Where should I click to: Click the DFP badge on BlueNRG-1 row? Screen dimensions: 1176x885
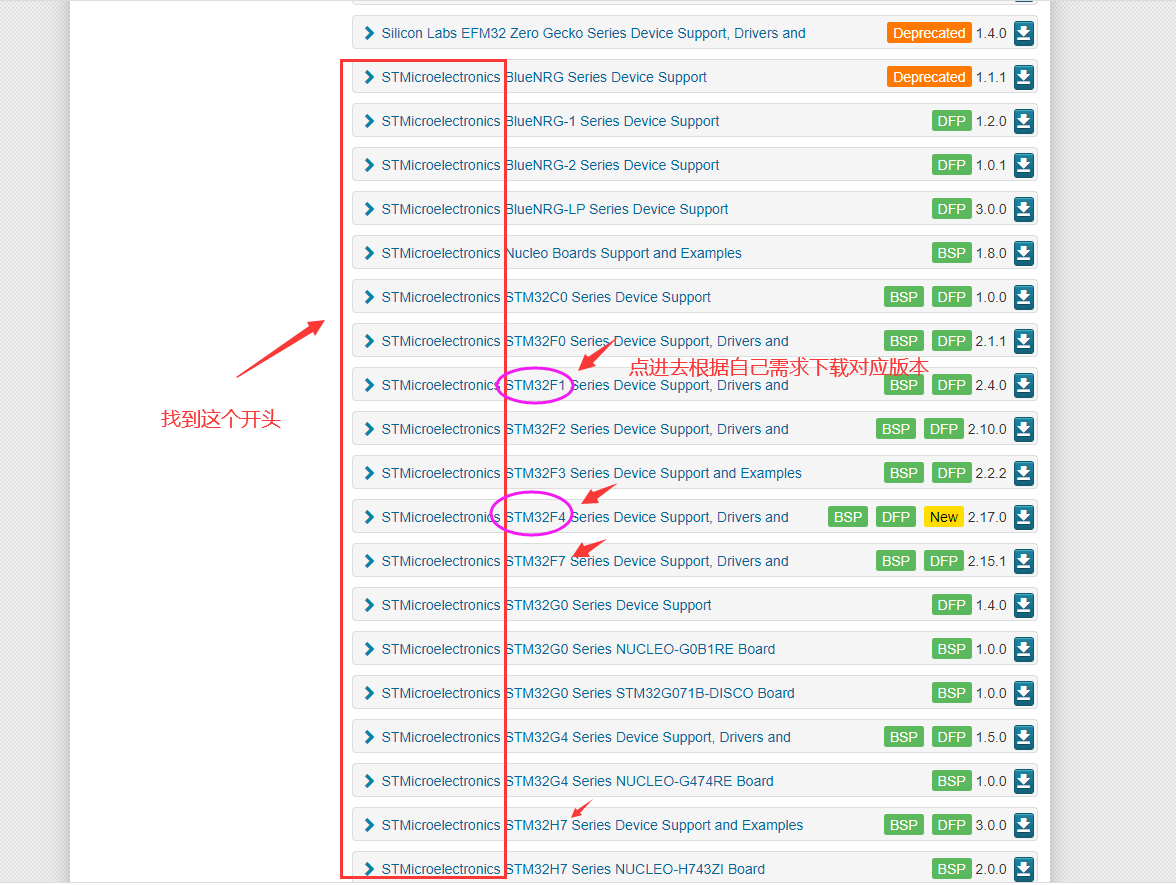pos(952,121)
